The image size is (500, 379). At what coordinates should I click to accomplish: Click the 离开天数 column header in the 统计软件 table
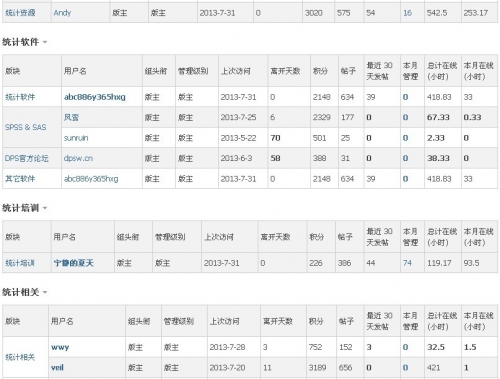click(285, 71)
